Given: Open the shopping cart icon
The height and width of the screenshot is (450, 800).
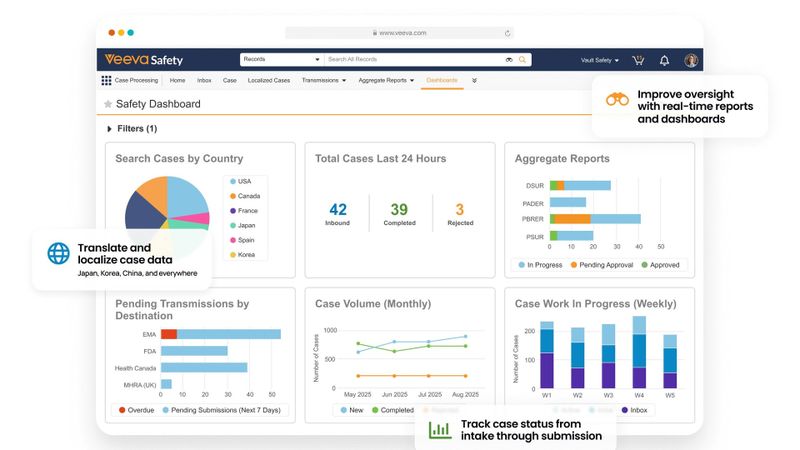Looking at the screenshot, I should coord(638,60).
